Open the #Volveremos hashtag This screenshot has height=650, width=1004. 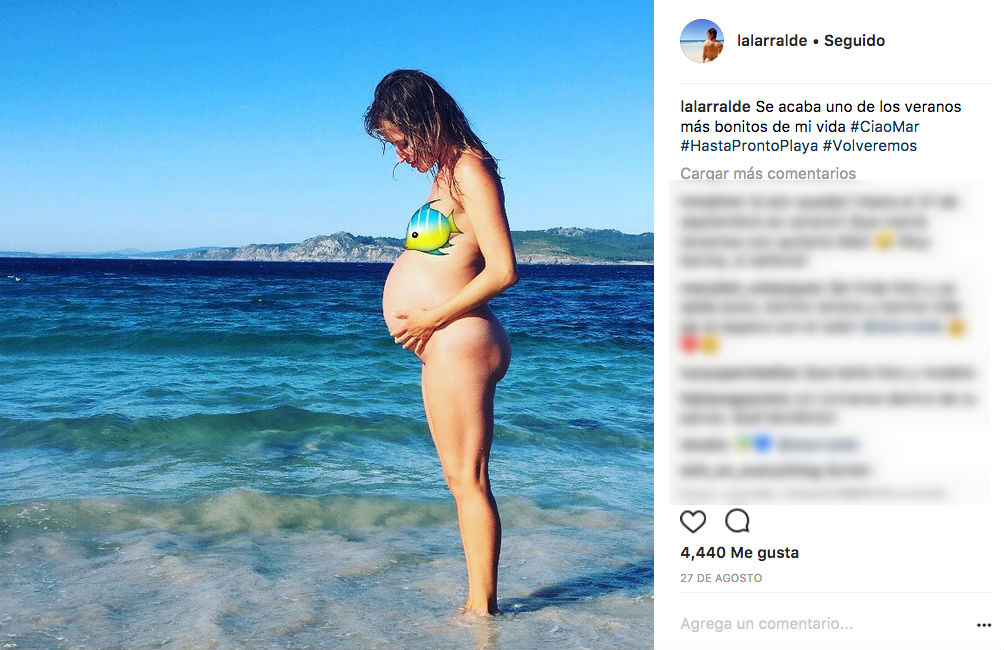[870, 145]
